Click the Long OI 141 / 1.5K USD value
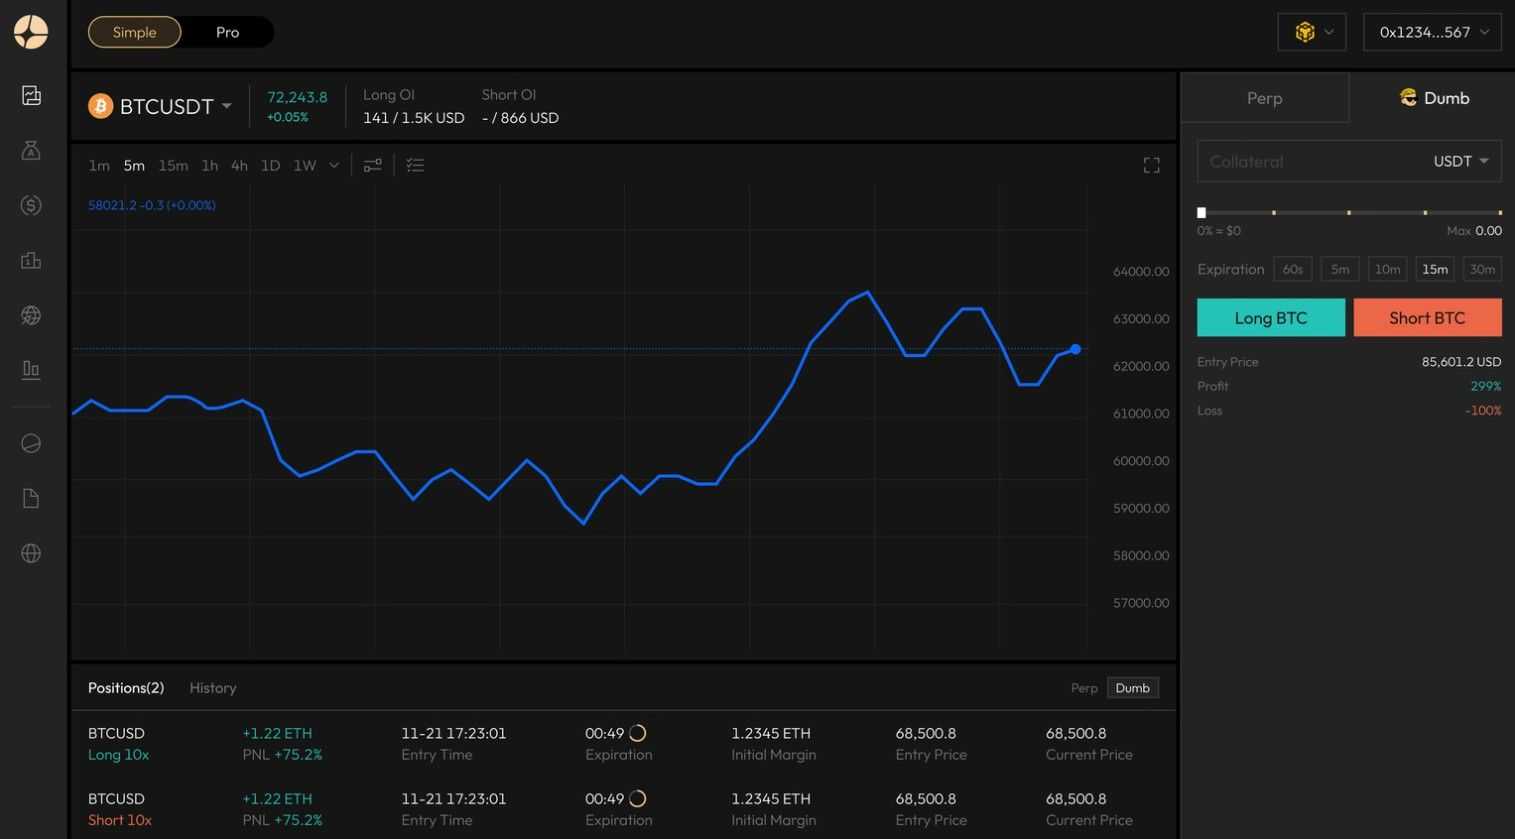The width and height of the screenshot is (1515, 839). click(414, 118)
